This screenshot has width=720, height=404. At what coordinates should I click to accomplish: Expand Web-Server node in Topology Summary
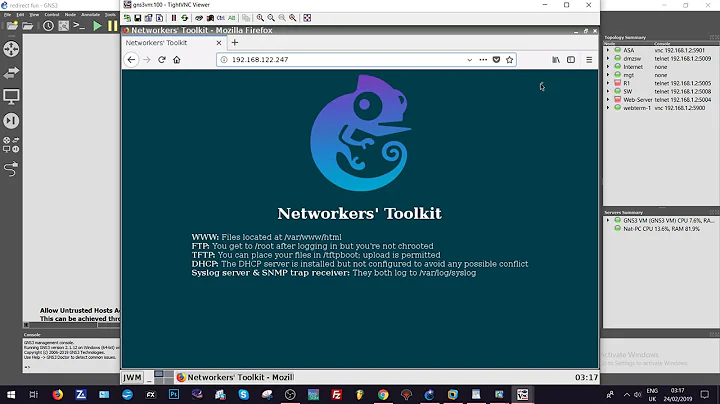tap(608, 100)
